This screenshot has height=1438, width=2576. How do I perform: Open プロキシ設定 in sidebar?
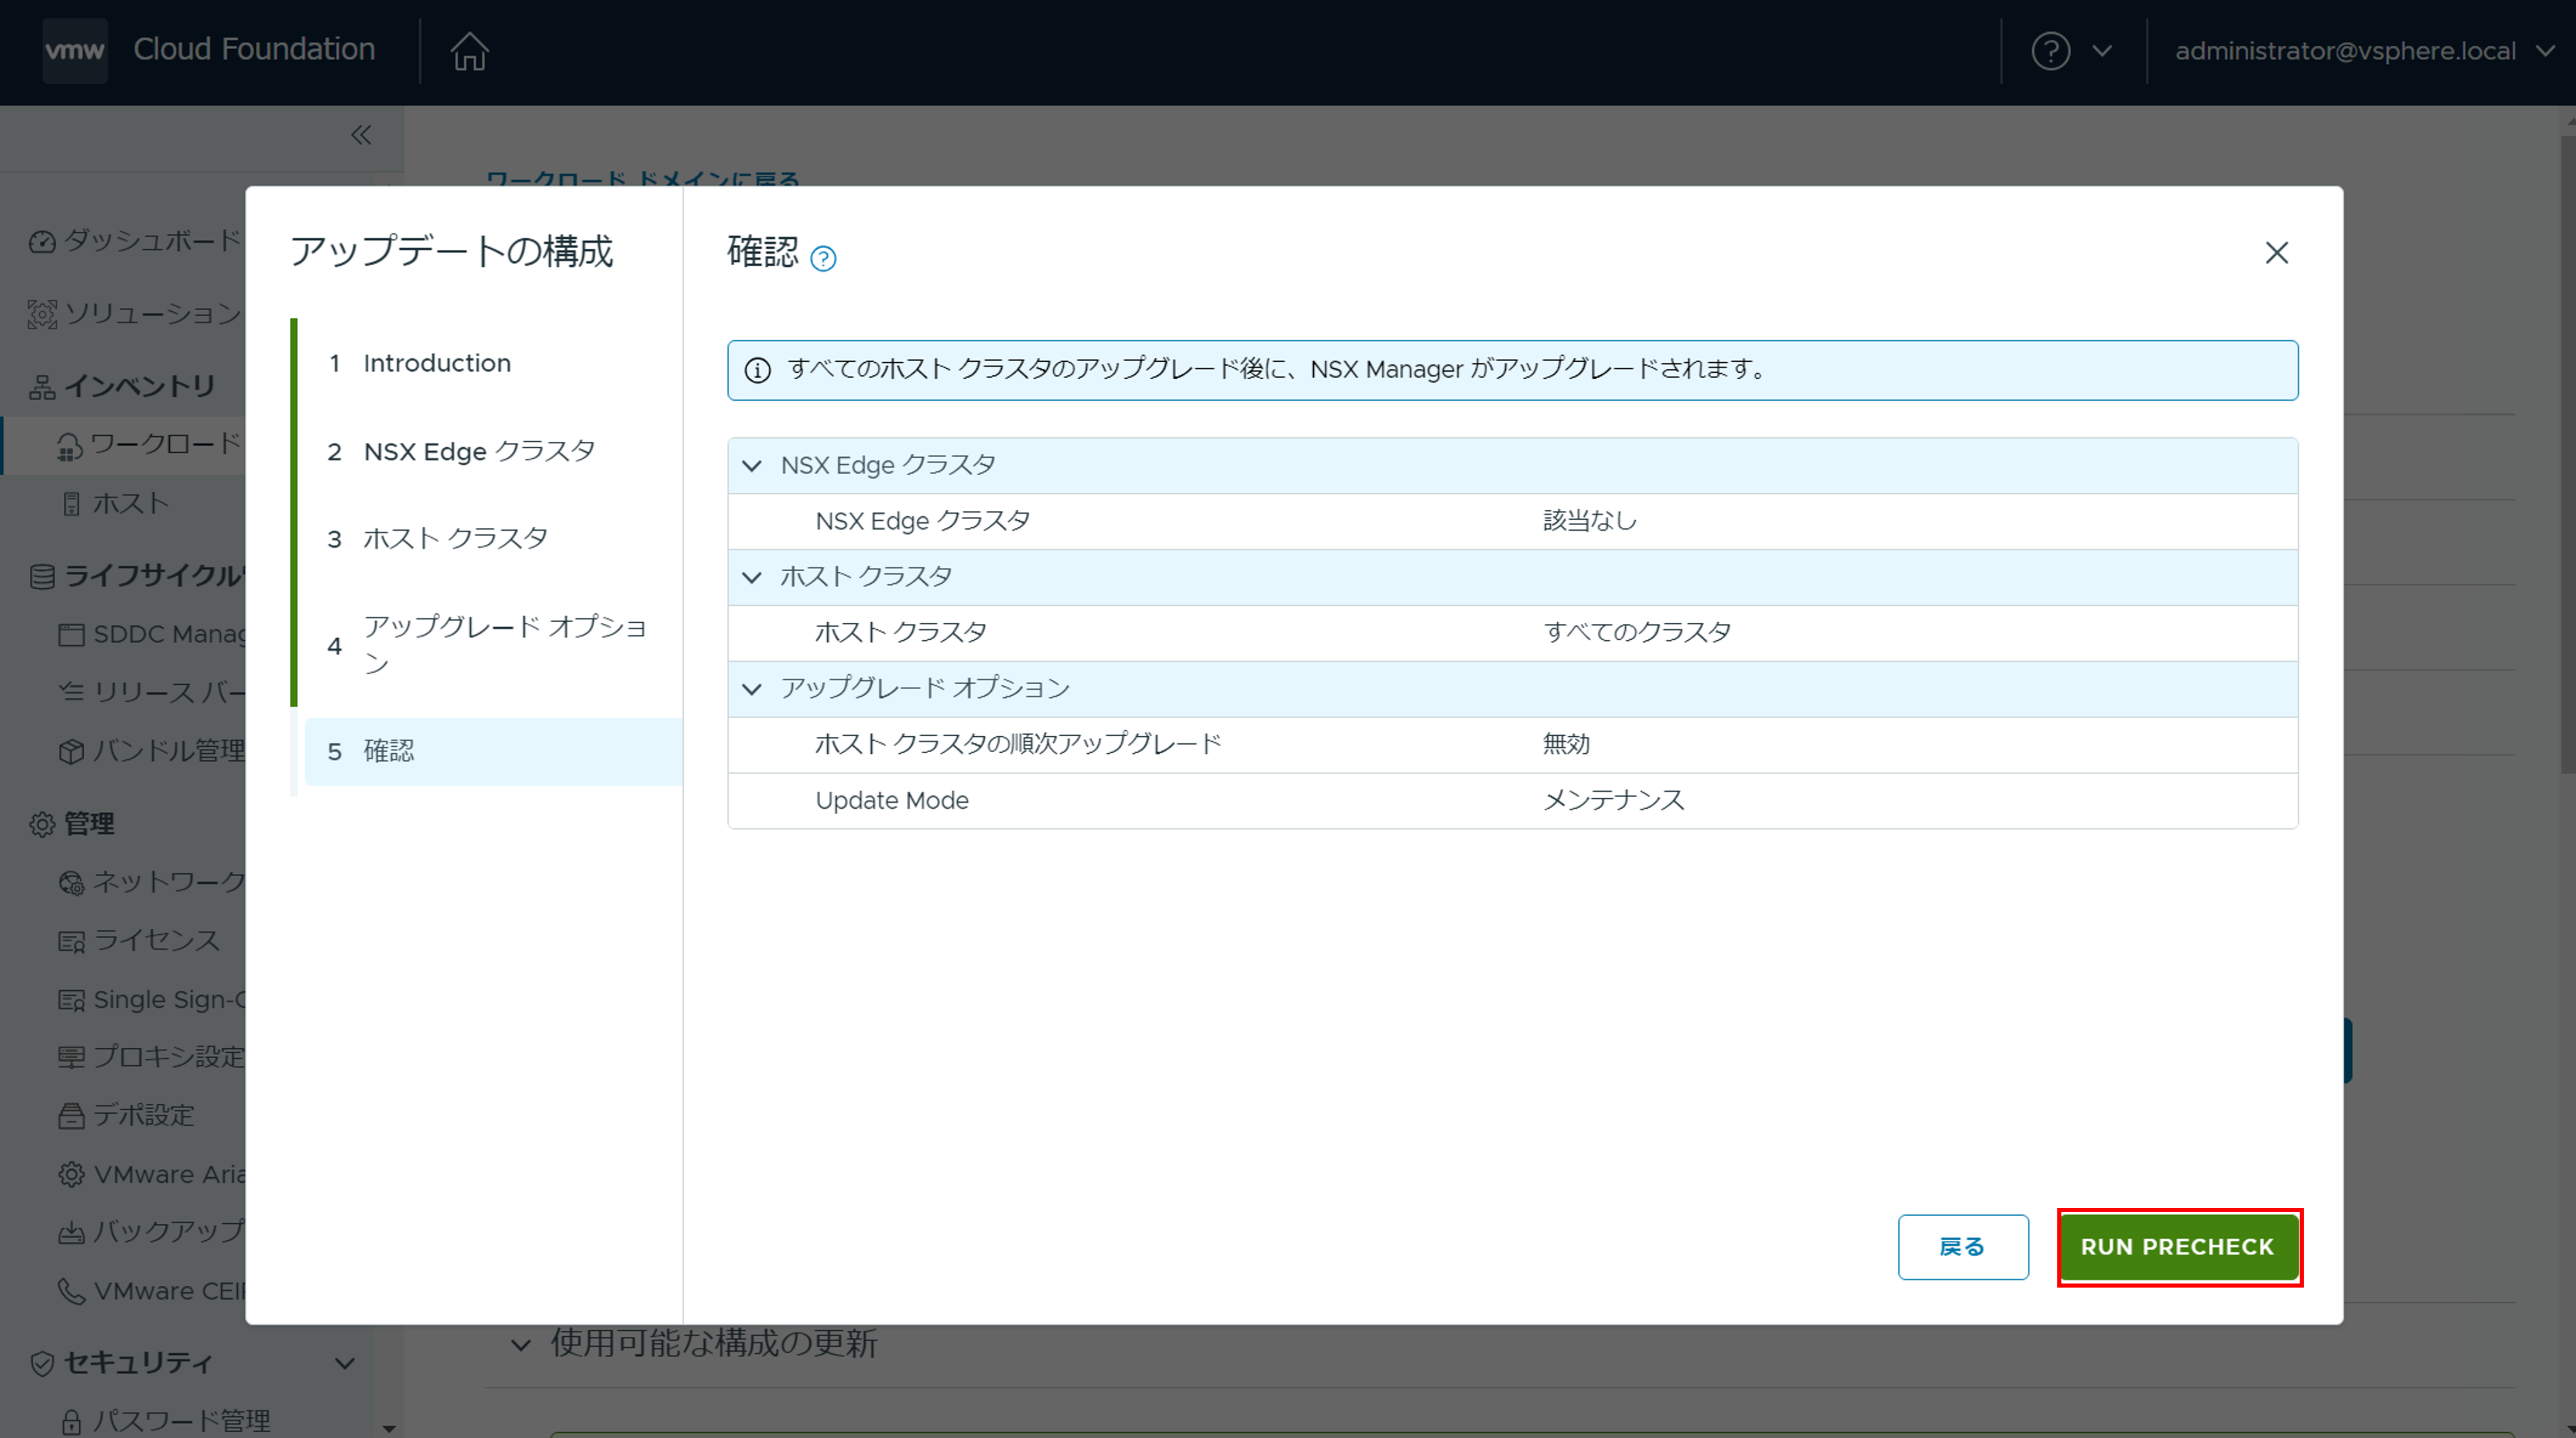click(x=152, y=1057)
